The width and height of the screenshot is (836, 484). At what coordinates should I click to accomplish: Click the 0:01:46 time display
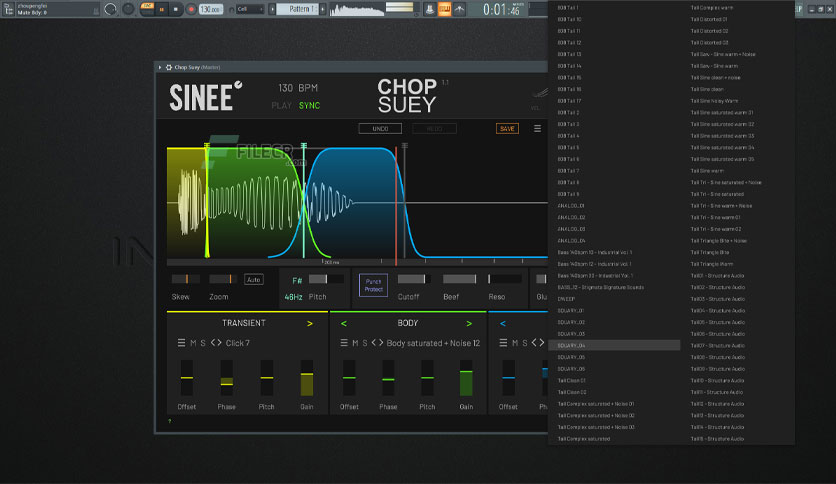coord(501,10)
